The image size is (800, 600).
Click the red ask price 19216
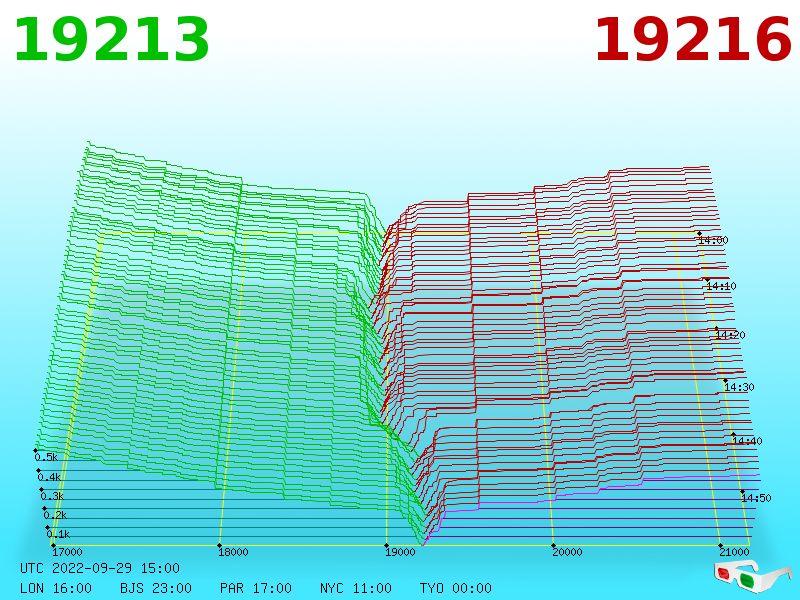[x=693, y=40]
